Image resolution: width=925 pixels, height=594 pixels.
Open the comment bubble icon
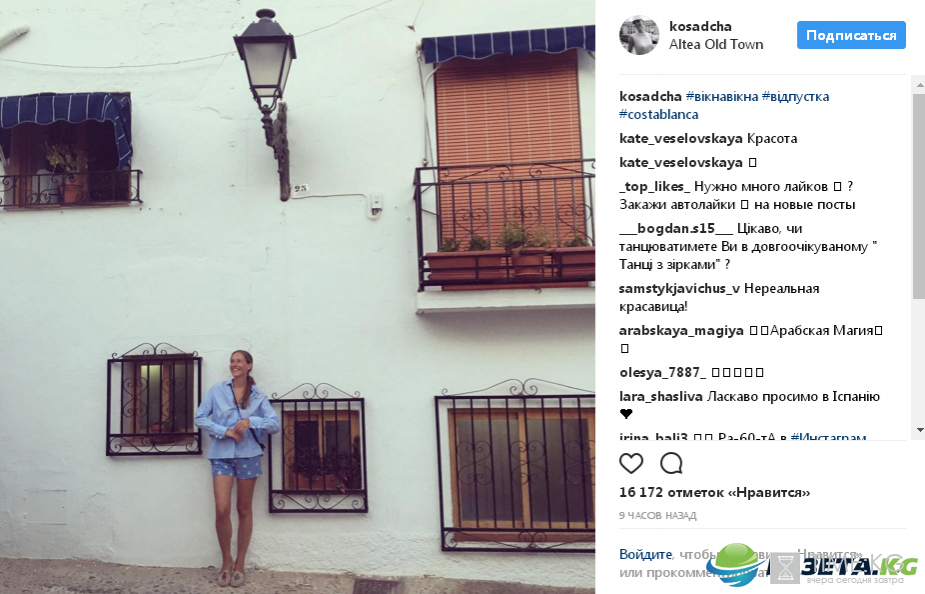pos(671,464)
